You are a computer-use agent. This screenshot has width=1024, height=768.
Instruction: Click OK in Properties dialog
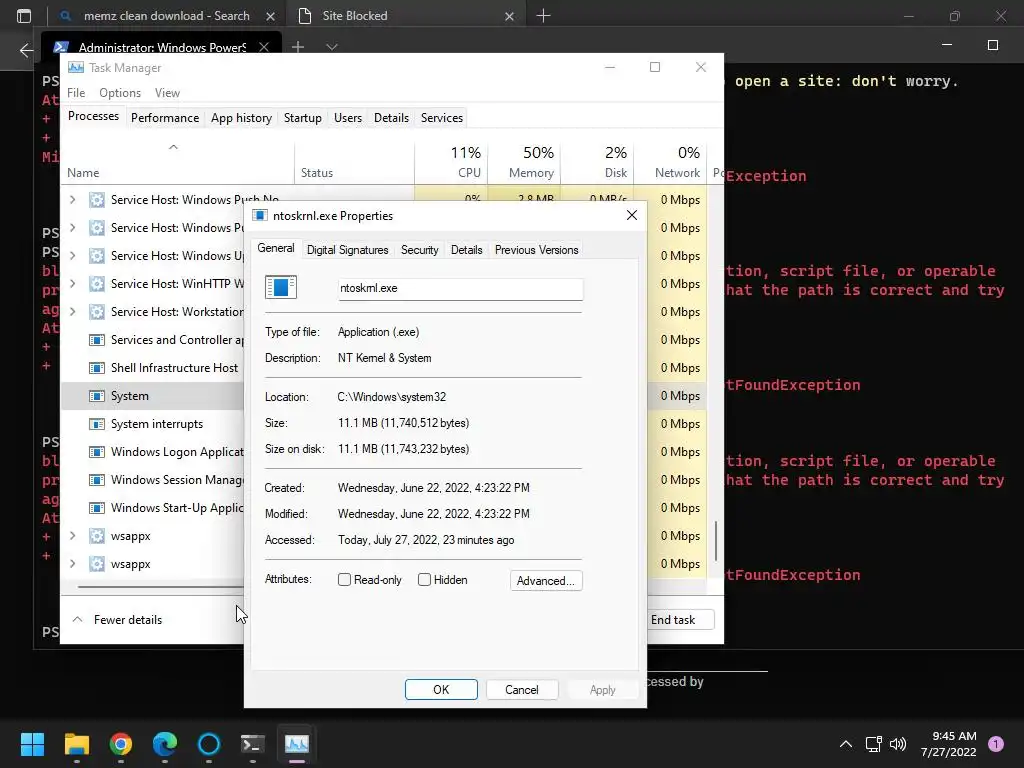pos(441,690)
